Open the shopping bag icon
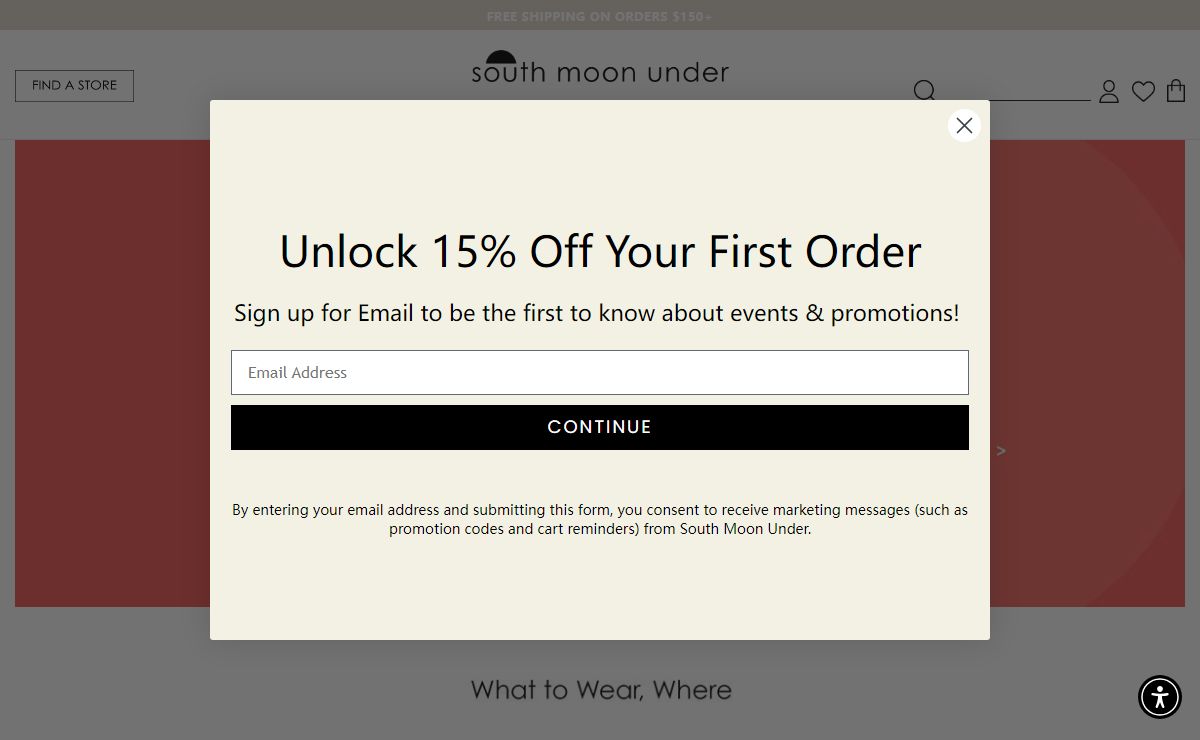 [x=1176, y=91]
